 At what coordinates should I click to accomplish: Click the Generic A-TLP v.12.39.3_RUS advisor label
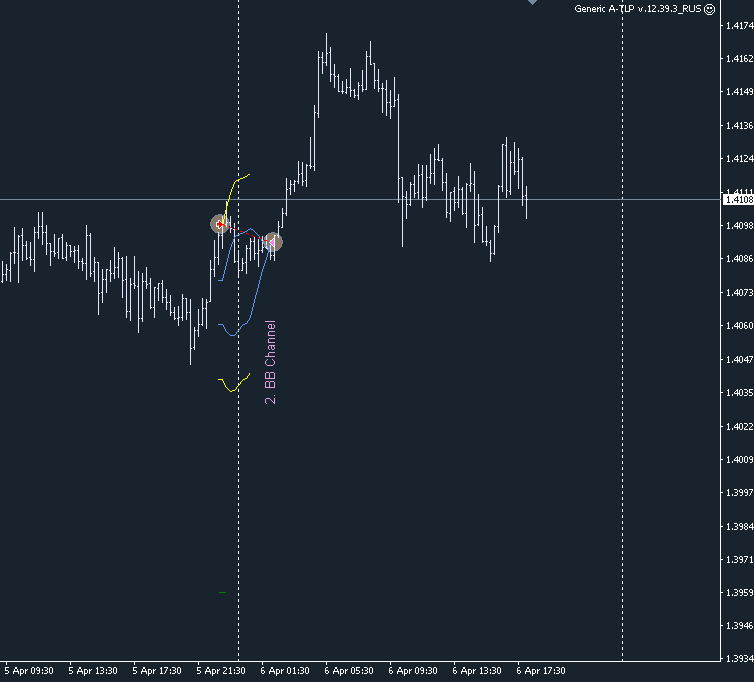pyautogui.click(x=638, y=9)
